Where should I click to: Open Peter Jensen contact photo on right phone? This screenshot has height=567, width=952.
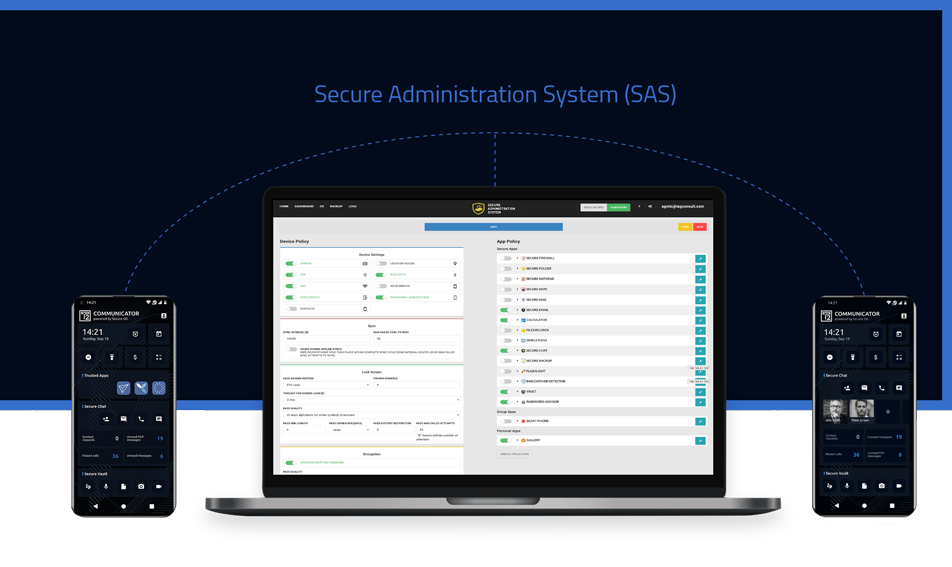click(x=861, y=411)
